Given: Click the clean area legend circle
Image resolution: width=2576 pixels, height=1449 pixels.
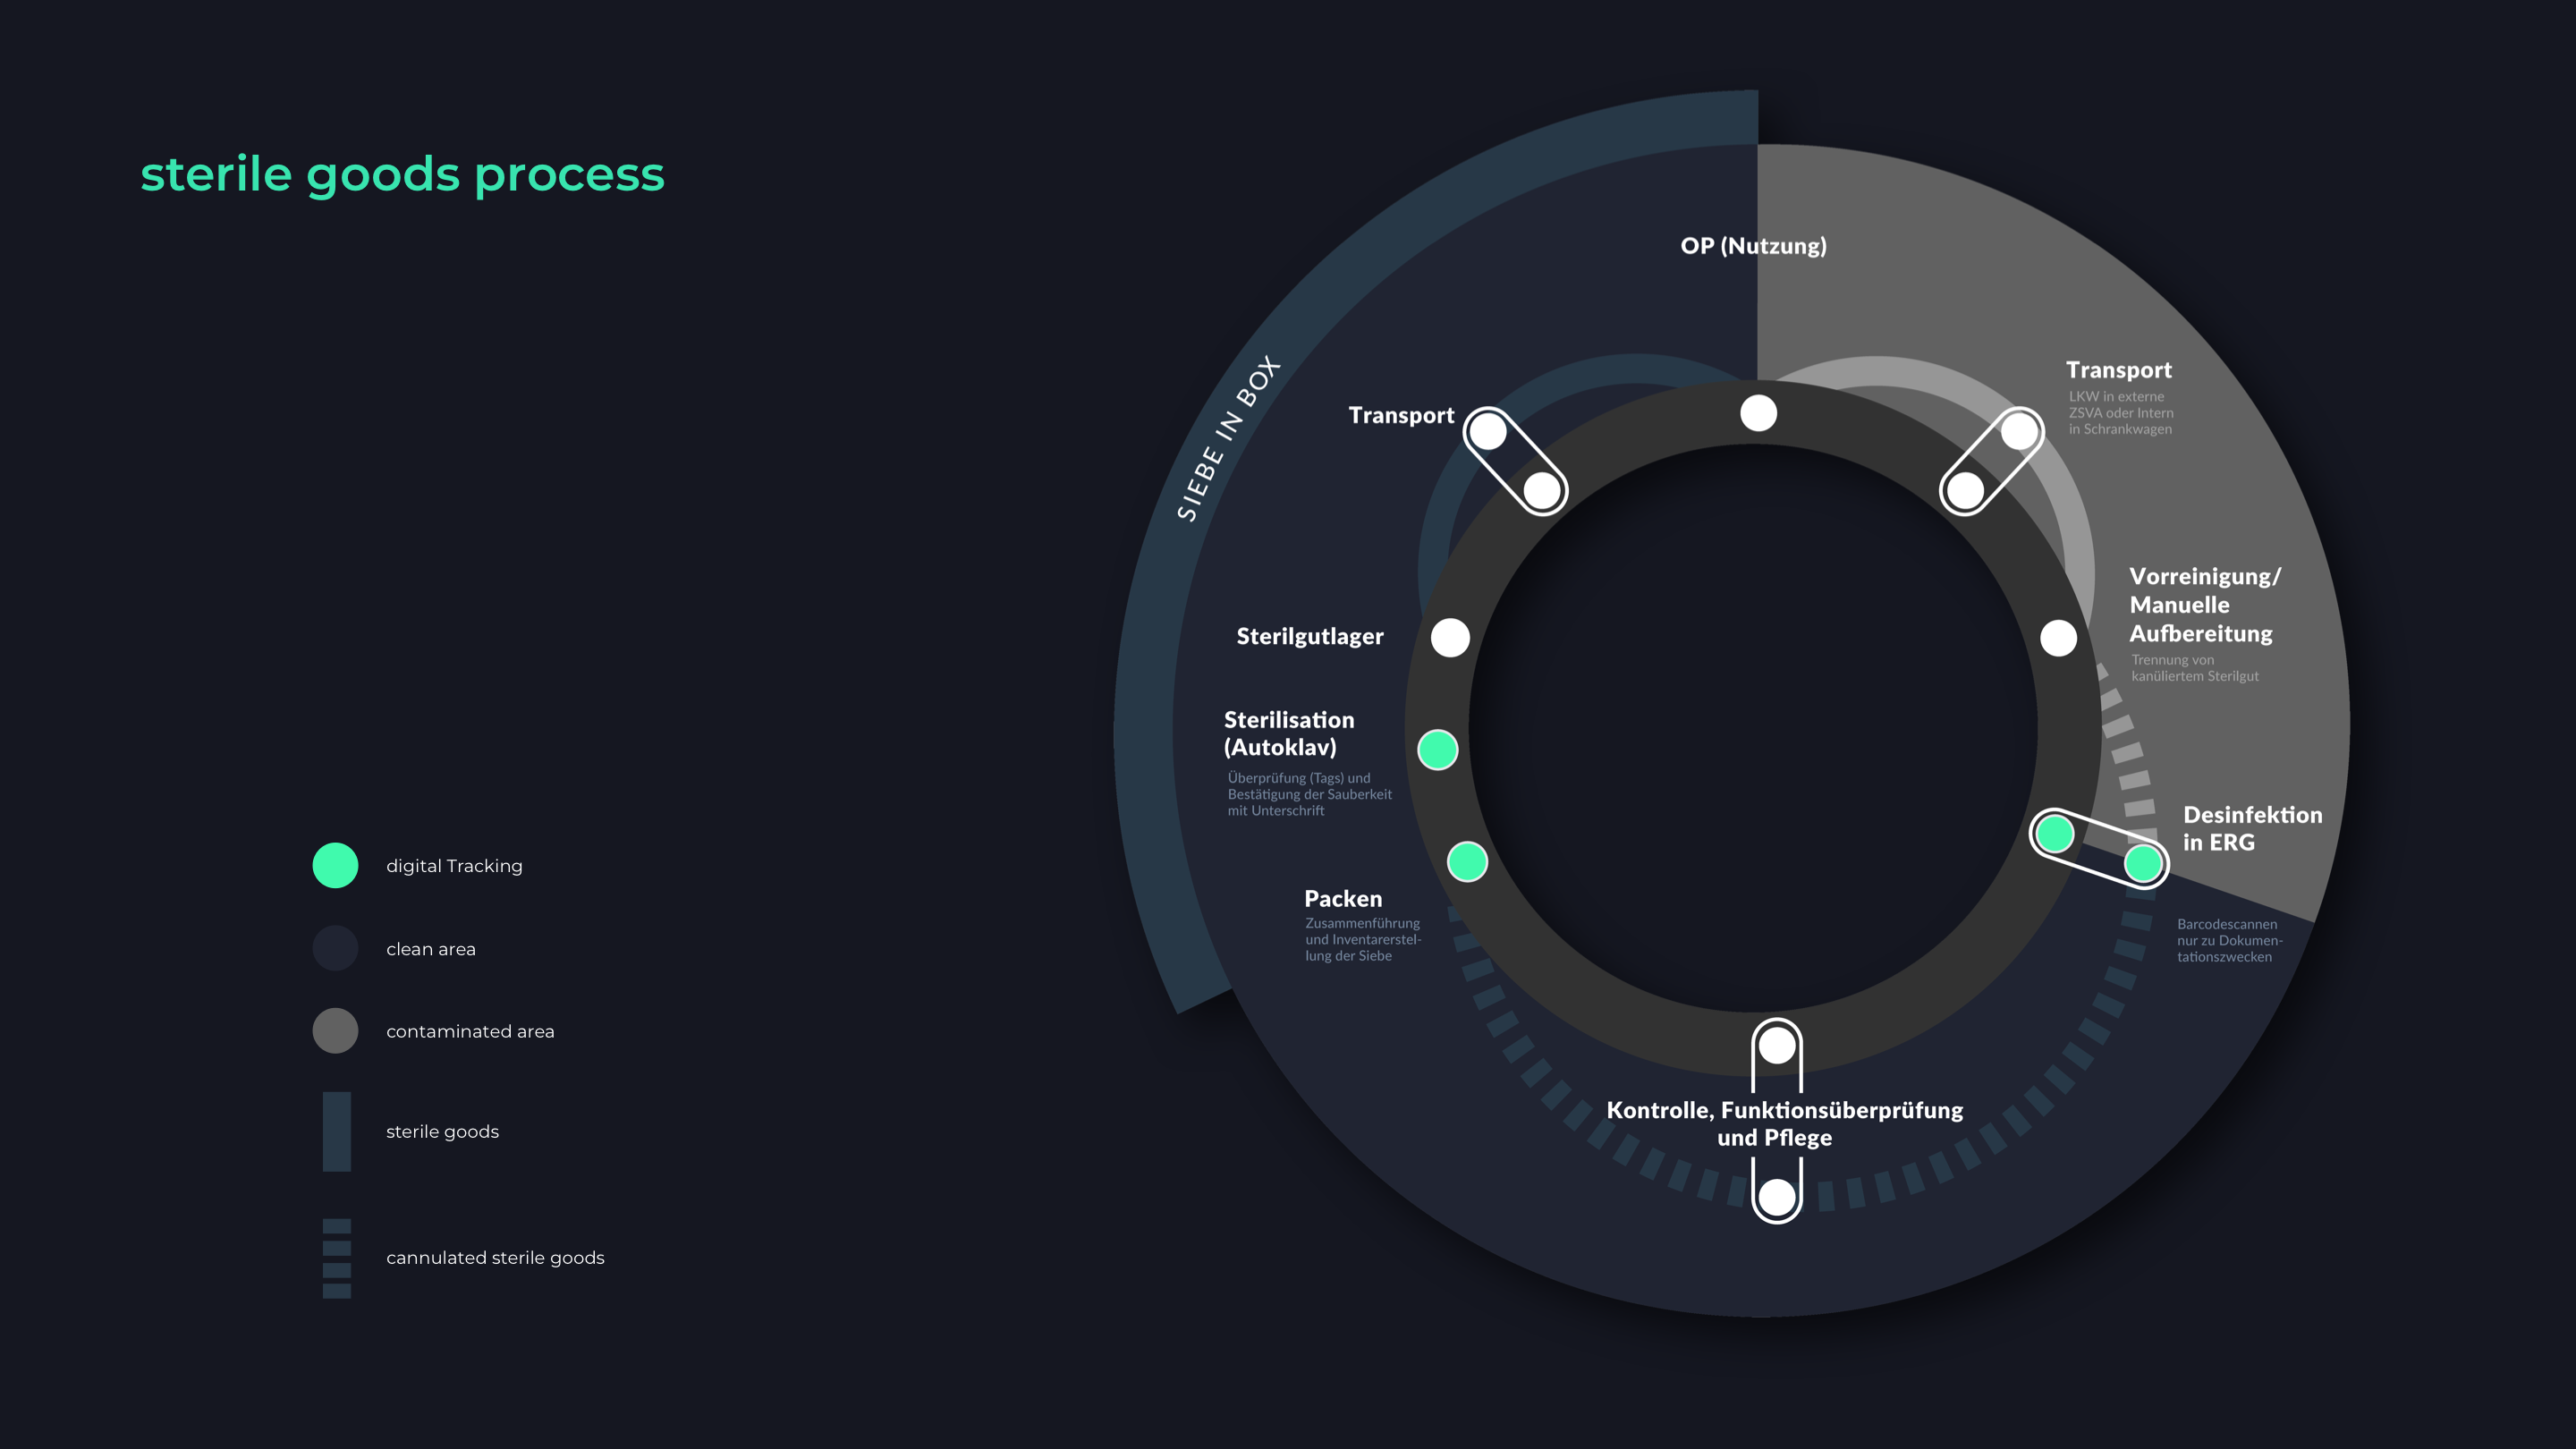Looking at the screenshot, I should [x=335, y=948].
